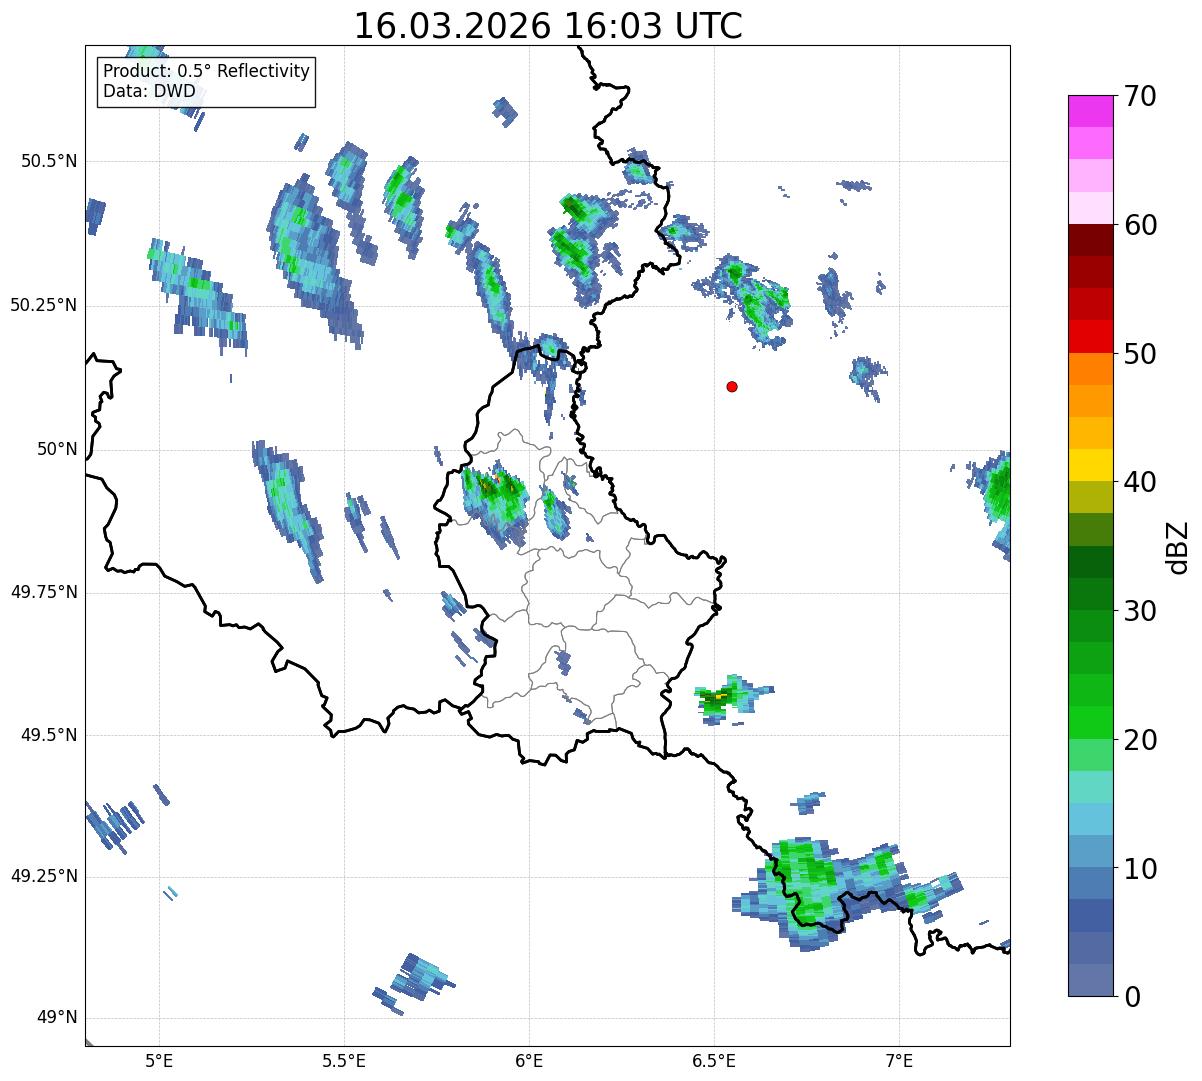1202x1081 pixels.
Task: Select the 30 tick label on colorbar
Action: pos(1140,611)
